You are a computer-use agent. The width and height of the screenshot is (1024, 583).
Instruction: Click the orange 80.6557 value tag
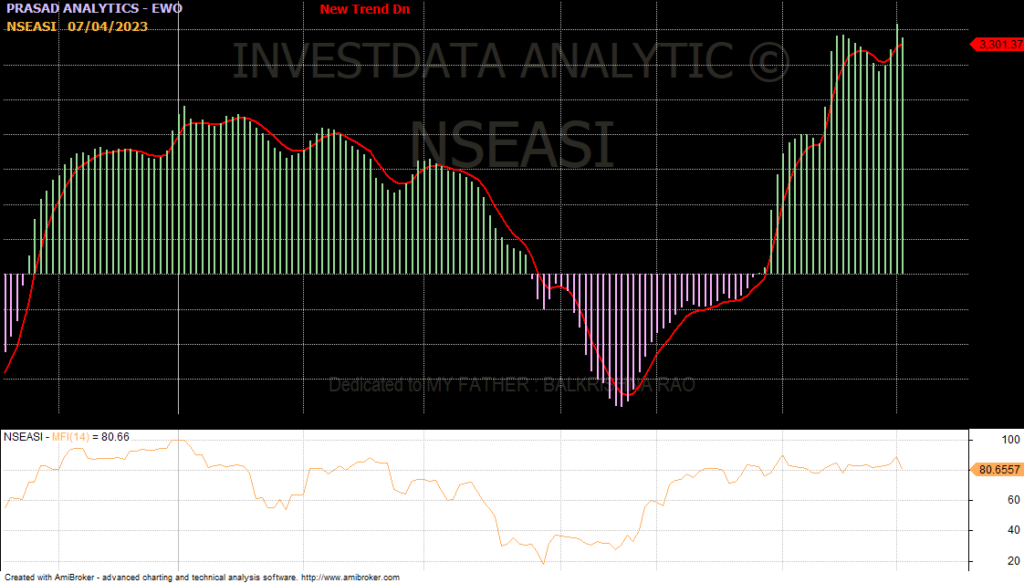click(999, 468)
